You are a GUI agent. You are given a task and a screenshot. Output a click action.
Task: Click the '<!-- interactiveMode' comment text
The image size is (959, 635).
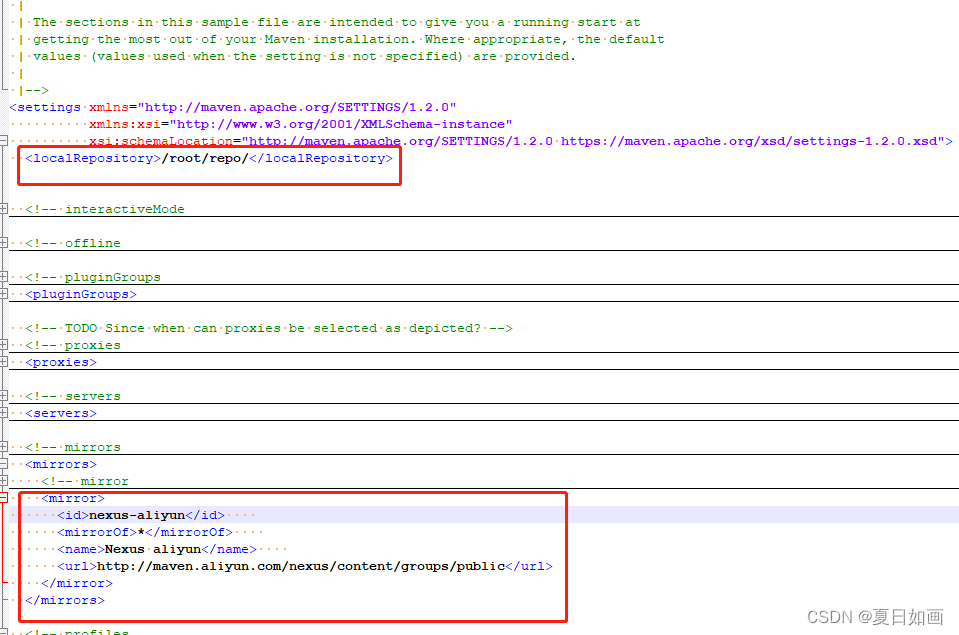click(105, 209)
